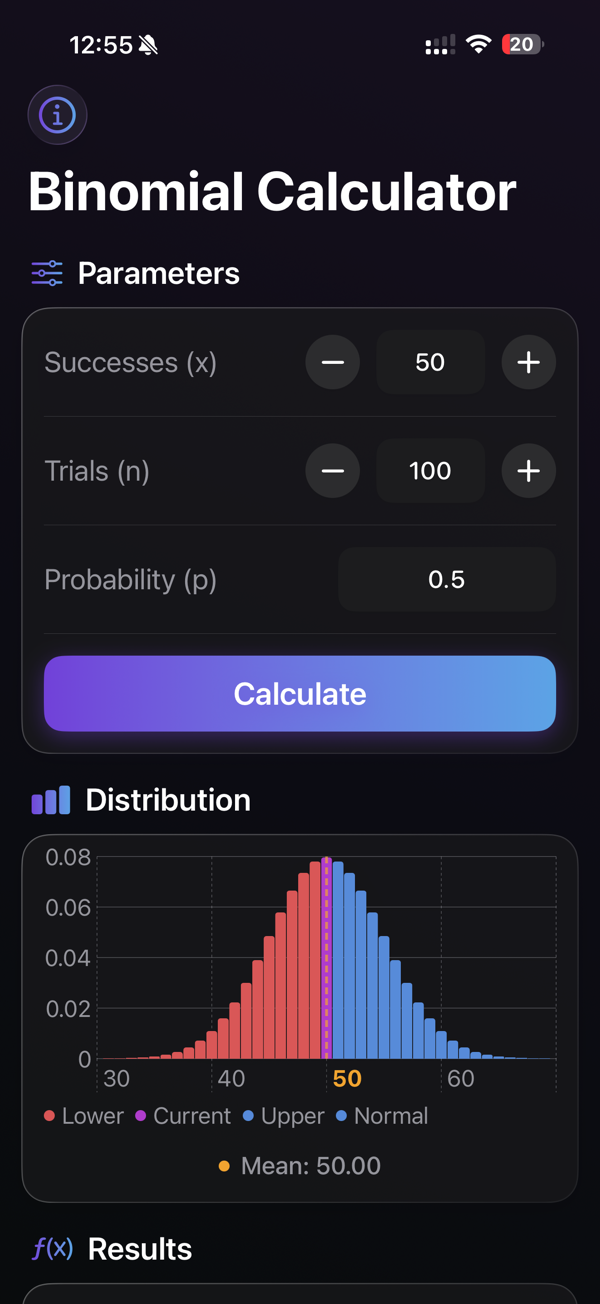This screenshot has width=600, height=1304.
Task: Click the Parameters sliders icon
Action: click(x=46, y=272)
